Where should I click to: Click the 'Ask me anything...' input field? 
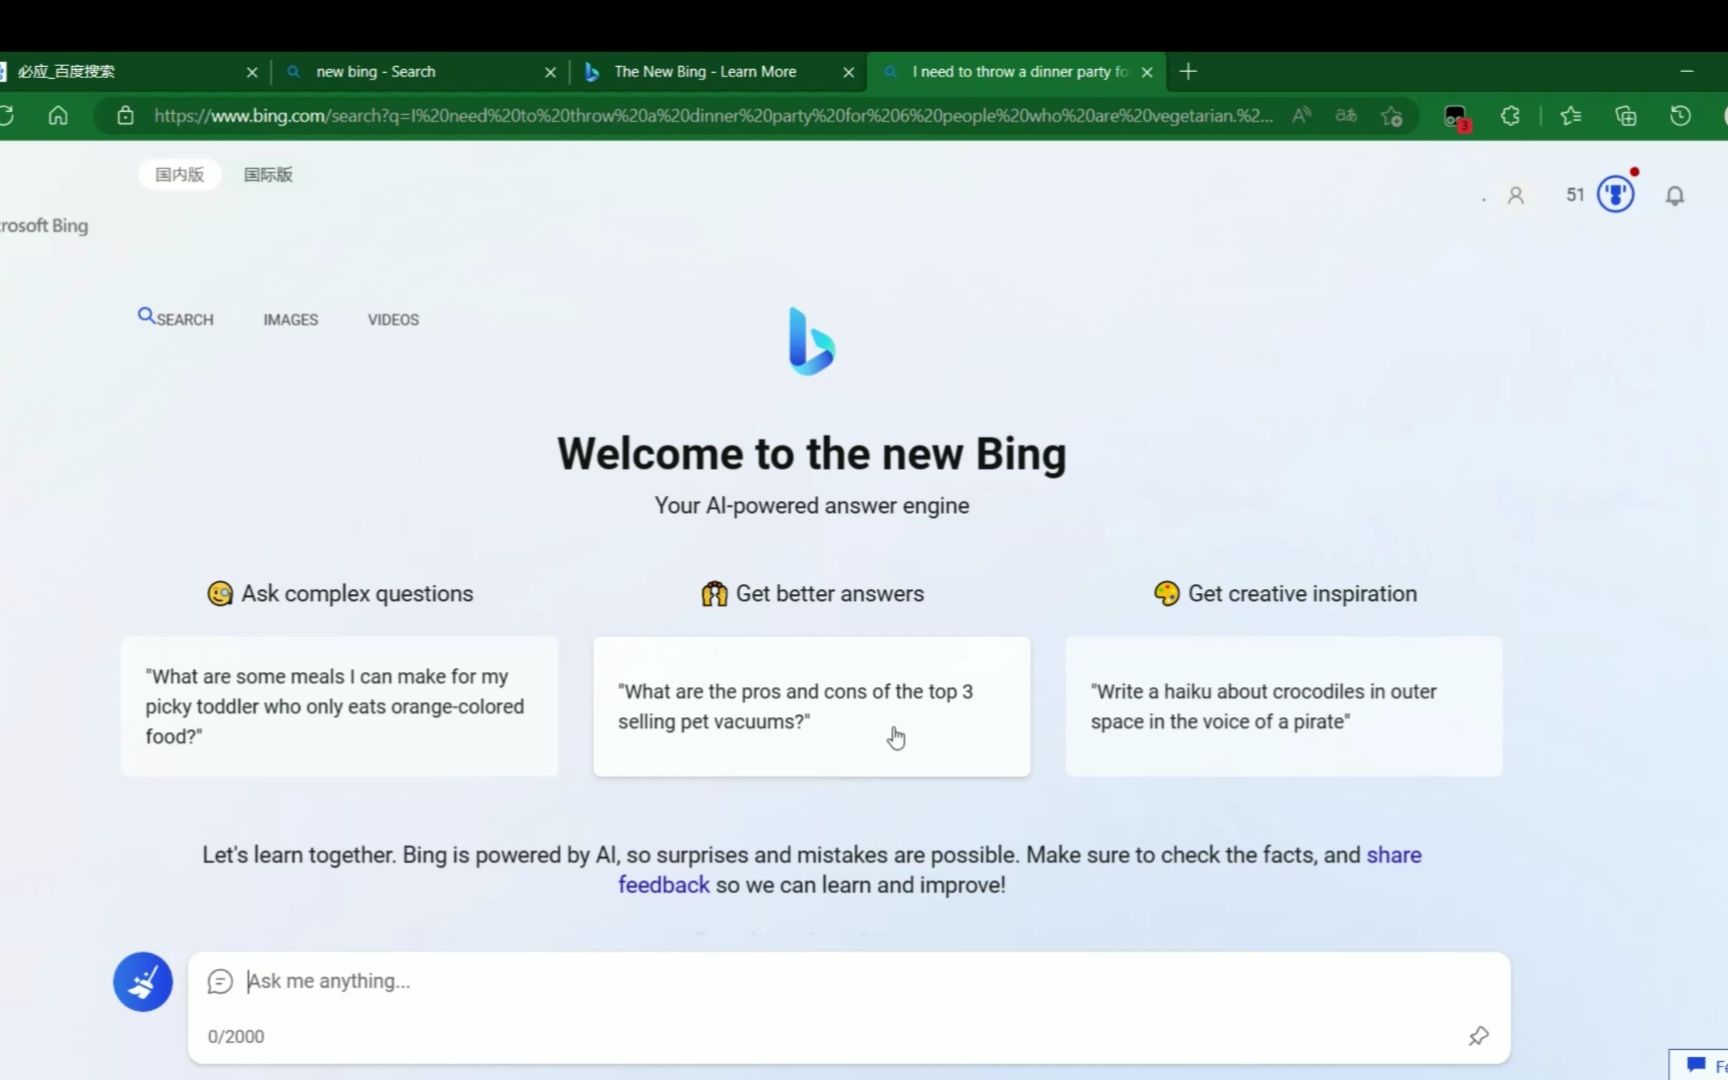coord(850,981)
